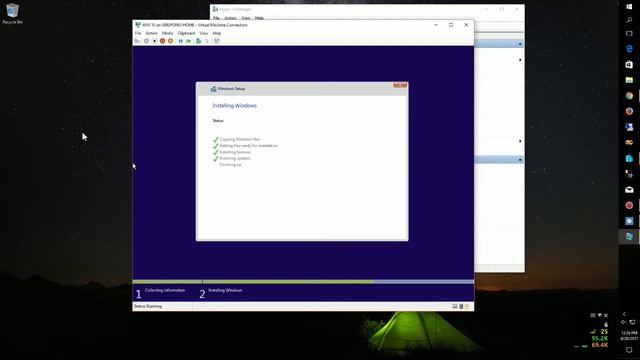Close the Windows Setup dialog
Viewport: 640px width, 360px height.
click(400, 85)
